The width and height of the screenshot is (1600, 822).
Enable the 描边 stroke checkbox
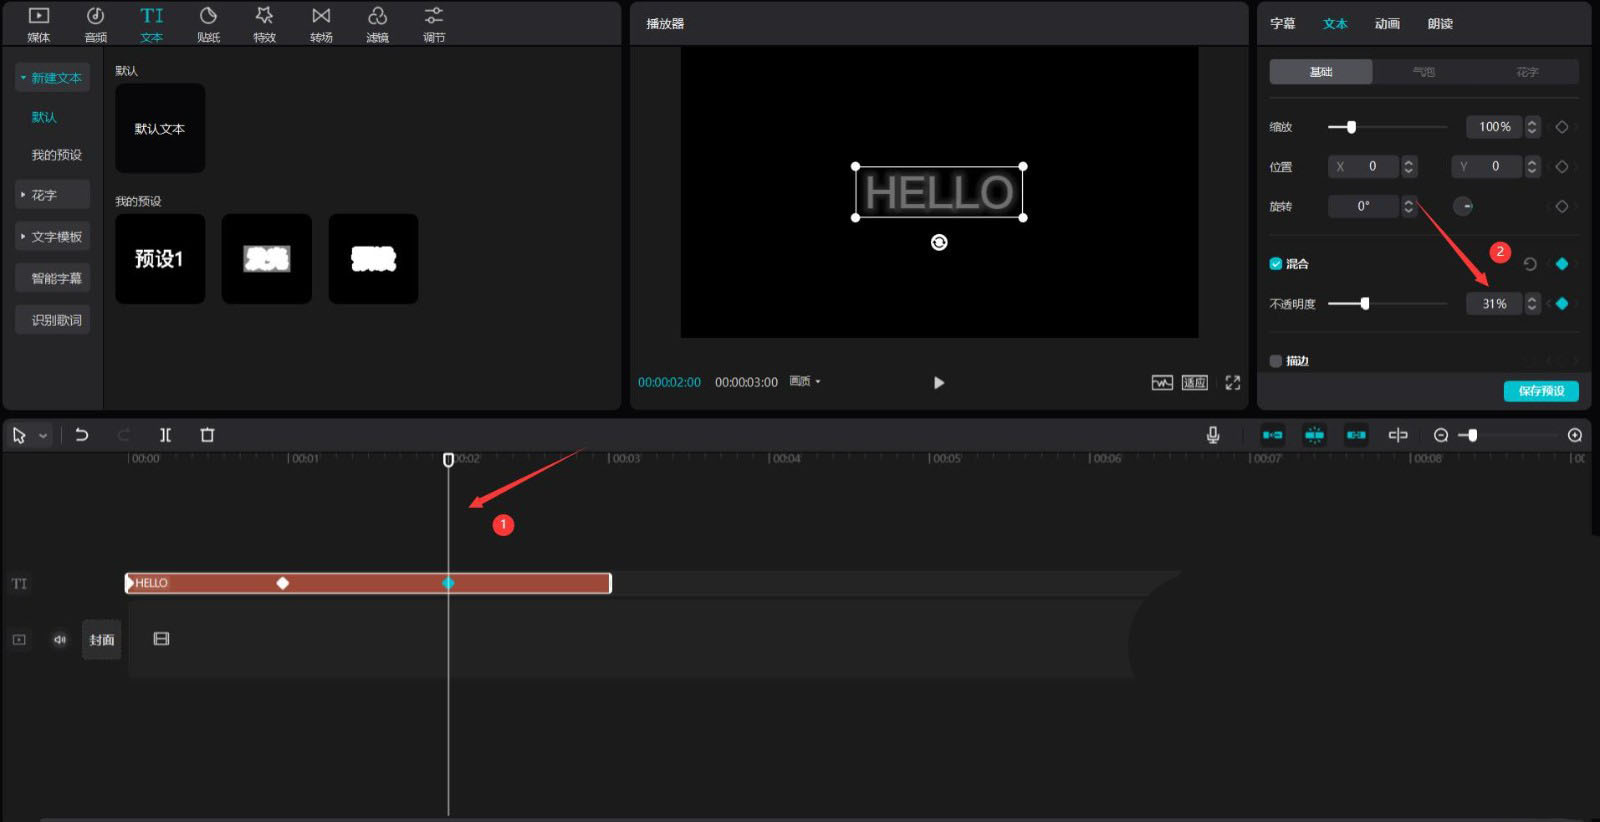coord(1276,361)
